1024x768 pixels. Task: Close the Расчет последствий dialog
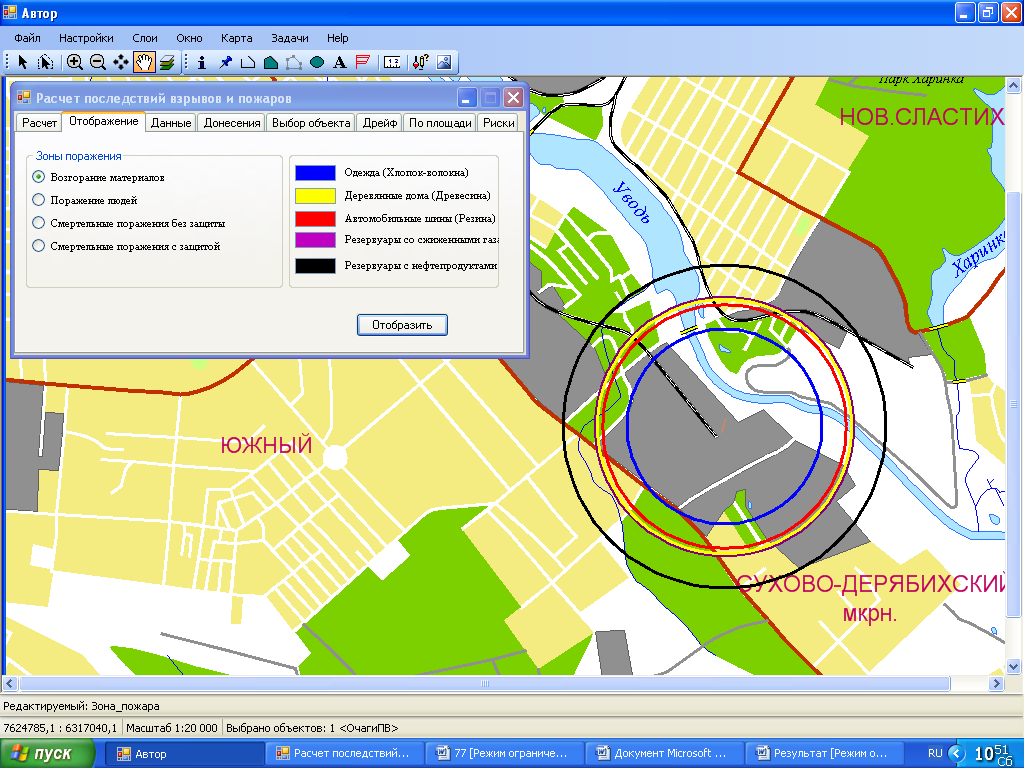[x=514, y=98]
